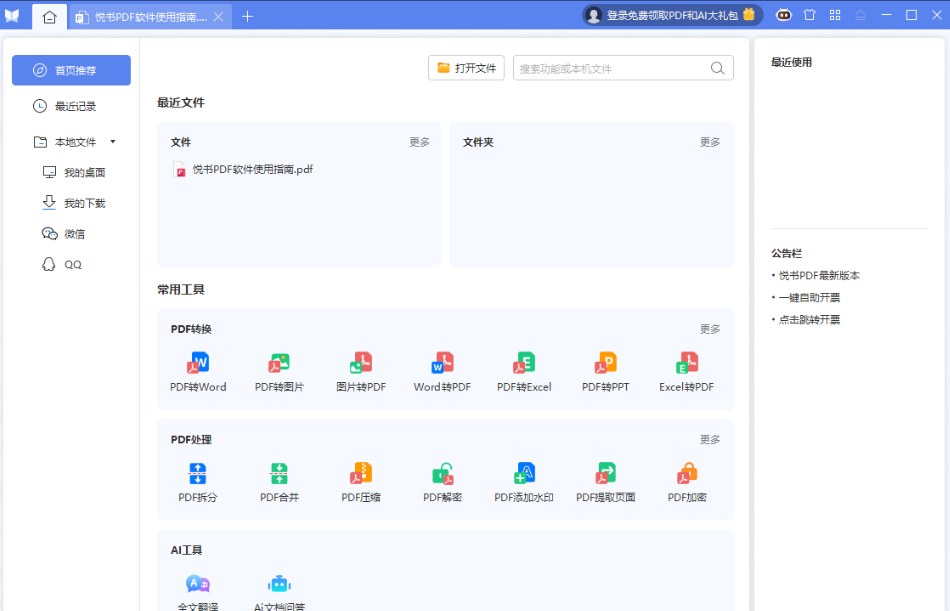Open the PDF拆分 split tool
The height and width of the screenshot is (611, 950).
[x=198, y=482]
